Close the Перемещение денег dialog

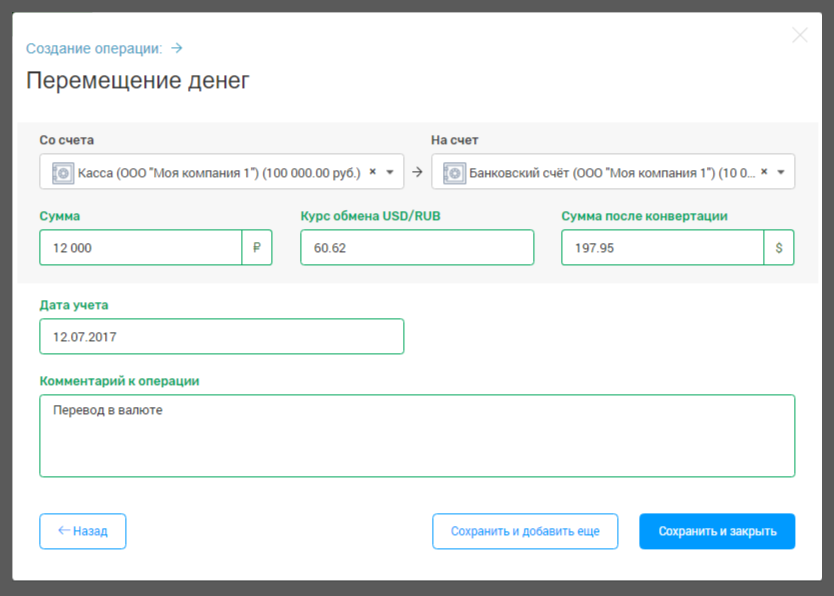(799, 36)
